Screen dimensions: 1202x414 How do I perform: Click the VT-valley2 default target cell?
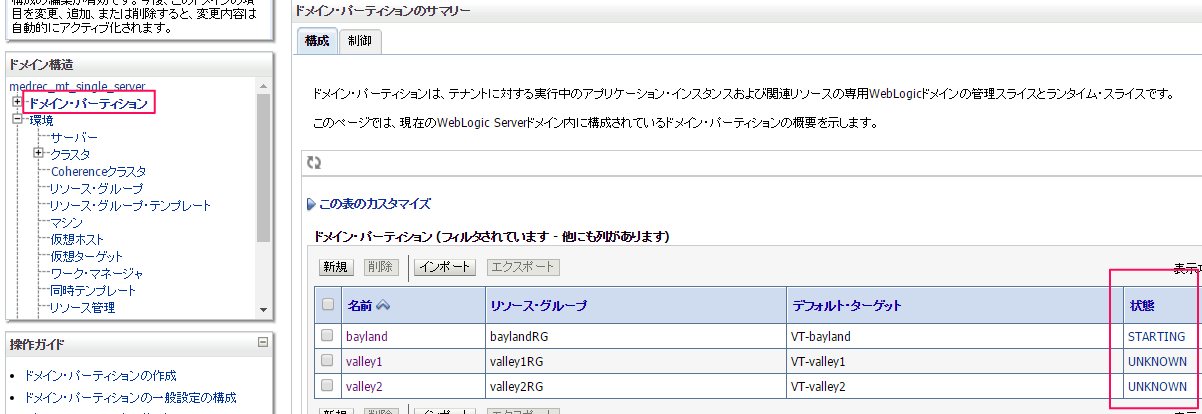point(818,386)
